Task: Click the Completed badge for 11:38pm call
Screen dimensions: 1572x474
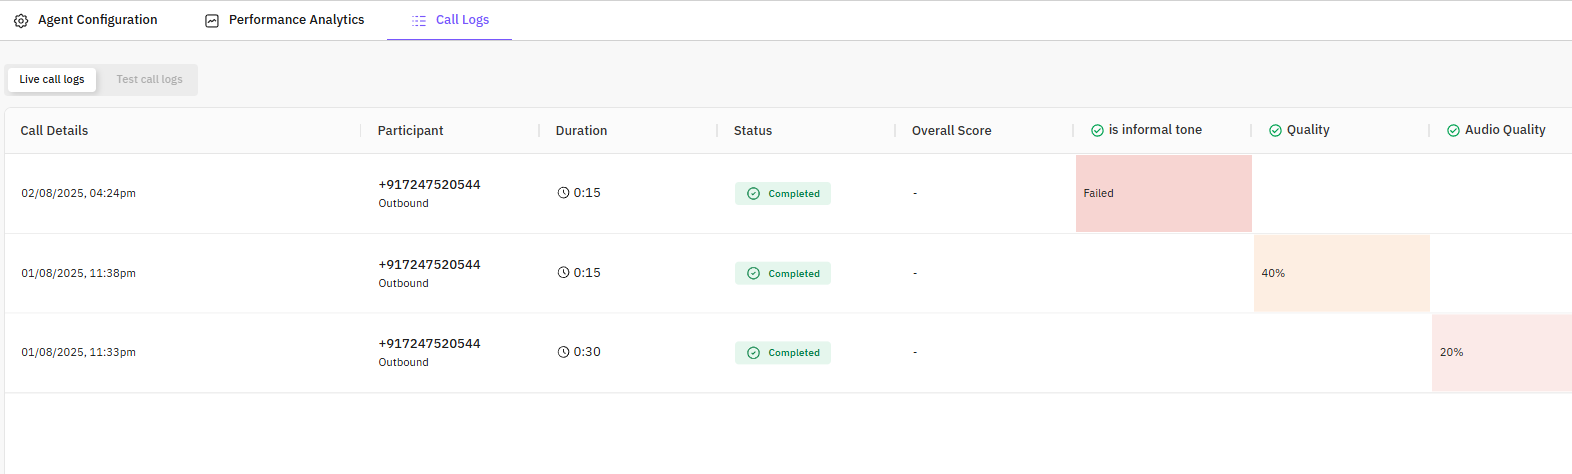Action: 783,273
